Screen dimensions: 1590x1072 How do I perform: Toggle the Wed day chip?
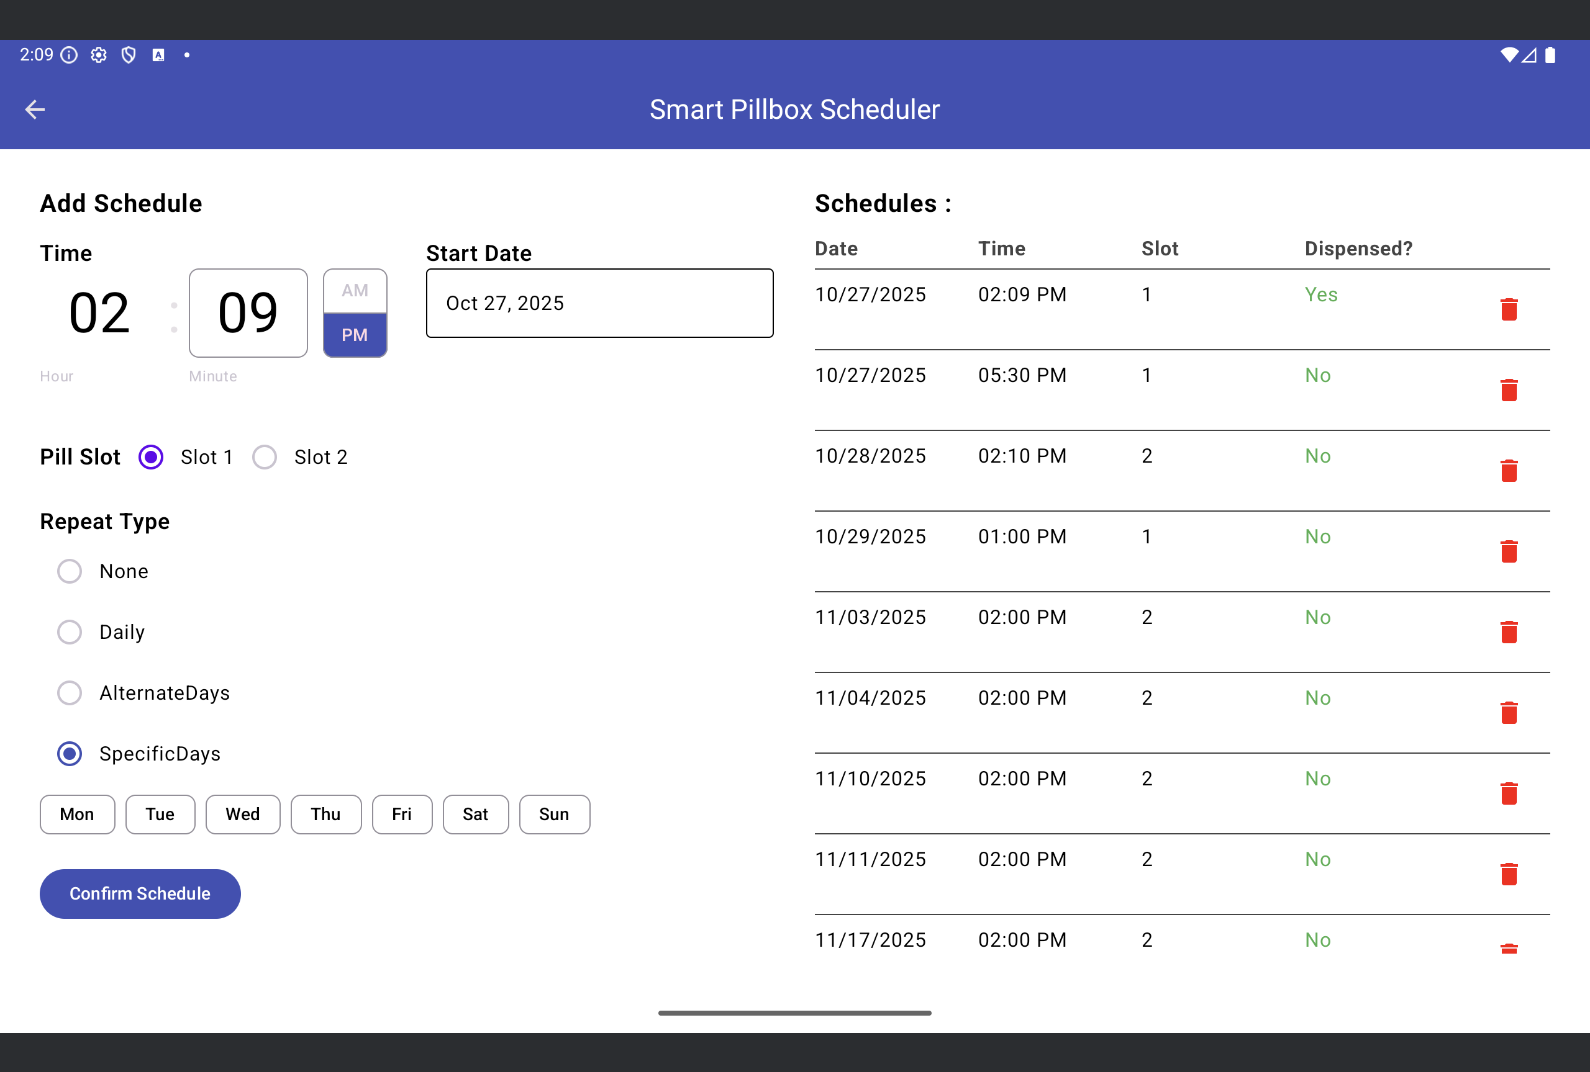click(243, 814)
